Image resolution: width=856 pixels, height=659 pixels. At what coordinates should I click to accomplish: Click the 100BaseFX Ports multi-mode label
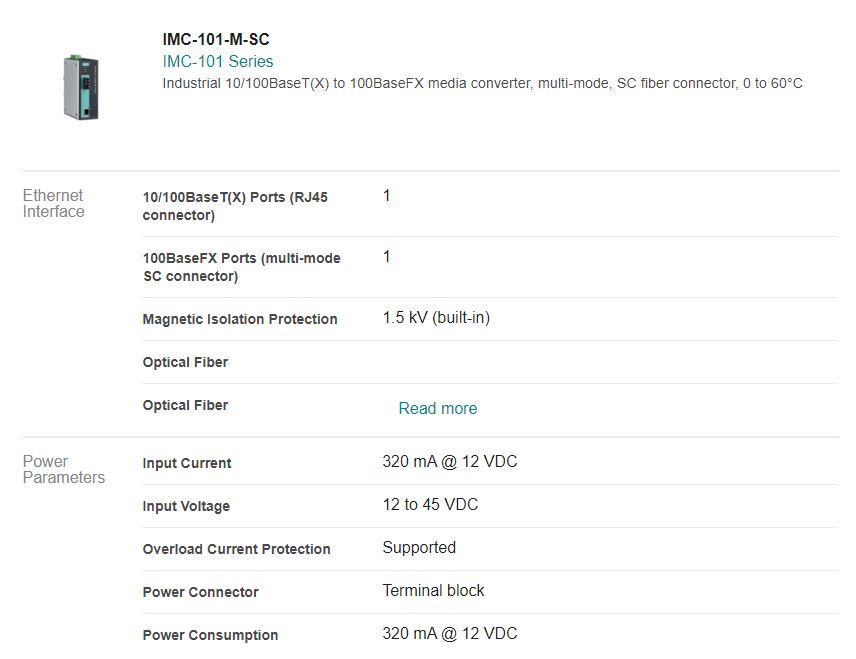pos(241,267)
